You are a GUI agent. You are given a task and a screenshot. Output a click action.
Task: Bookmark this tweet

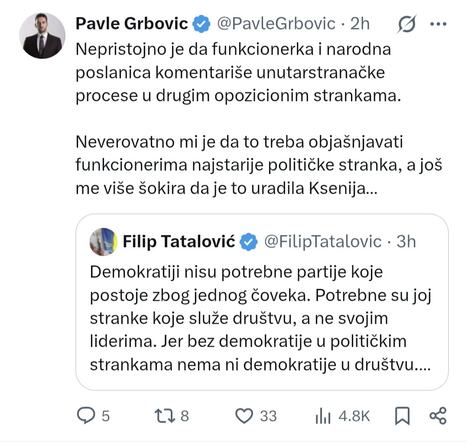(x=402, y=416)
